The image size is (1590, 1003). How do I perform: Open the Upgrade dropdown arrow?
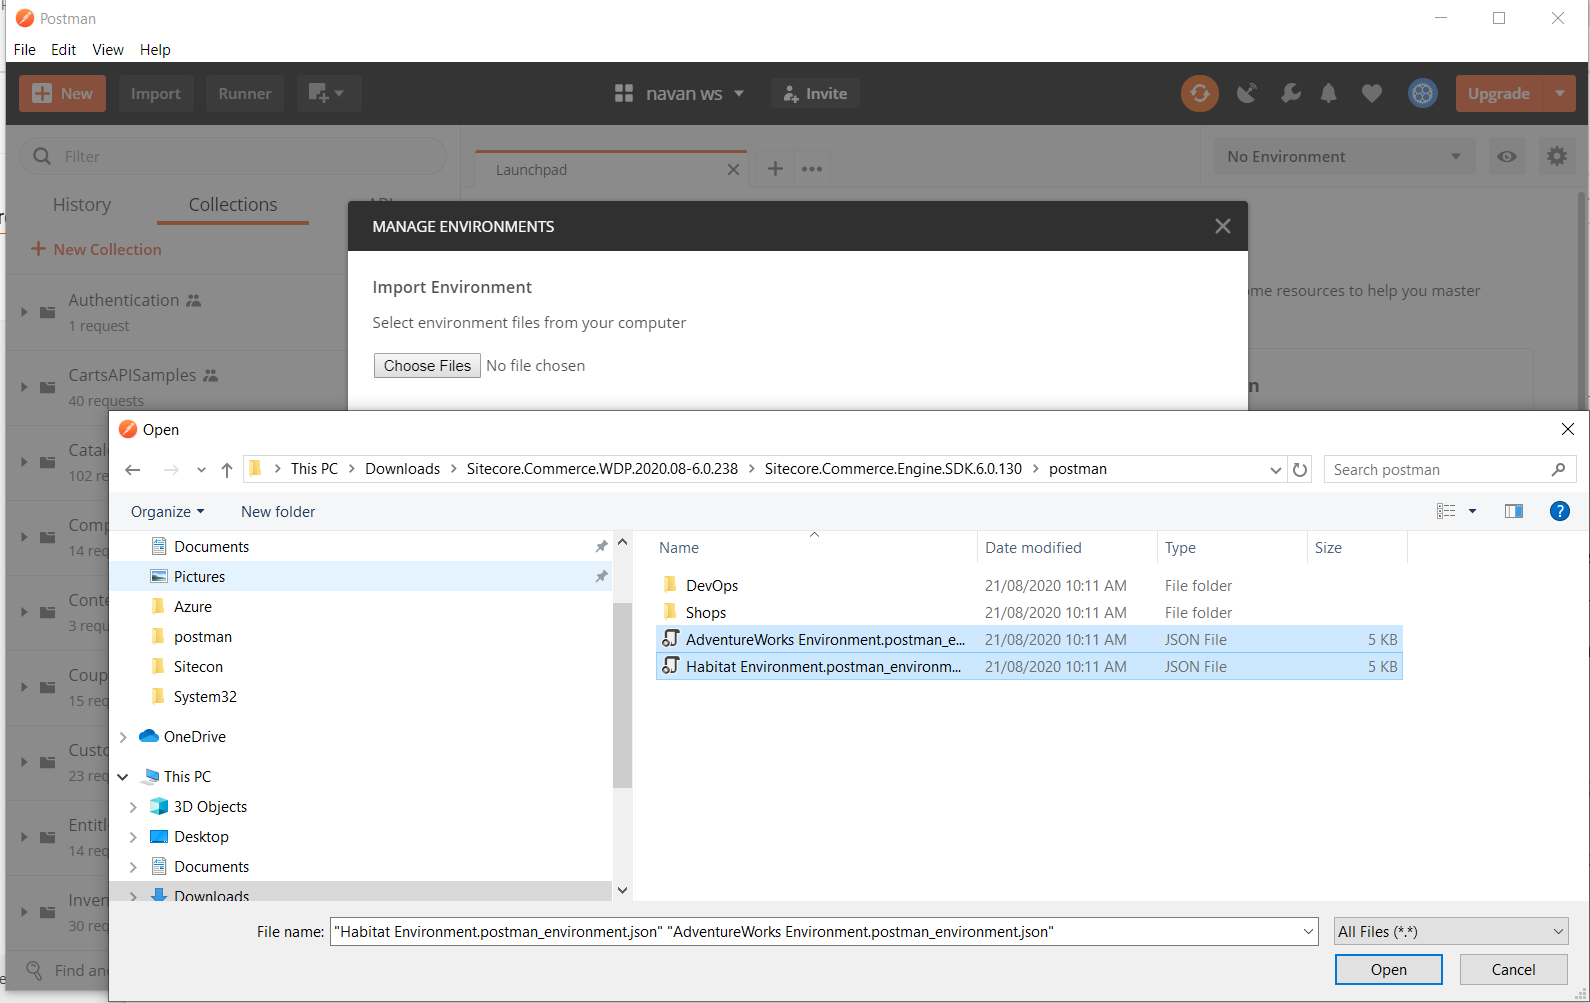[x=1559, y=93]
